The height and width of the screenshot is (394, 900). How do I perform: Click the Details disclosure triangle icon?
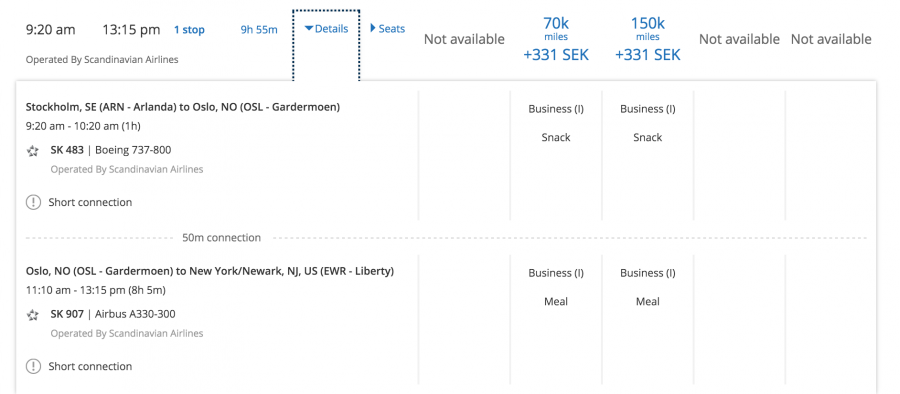[x=309, y=29]
